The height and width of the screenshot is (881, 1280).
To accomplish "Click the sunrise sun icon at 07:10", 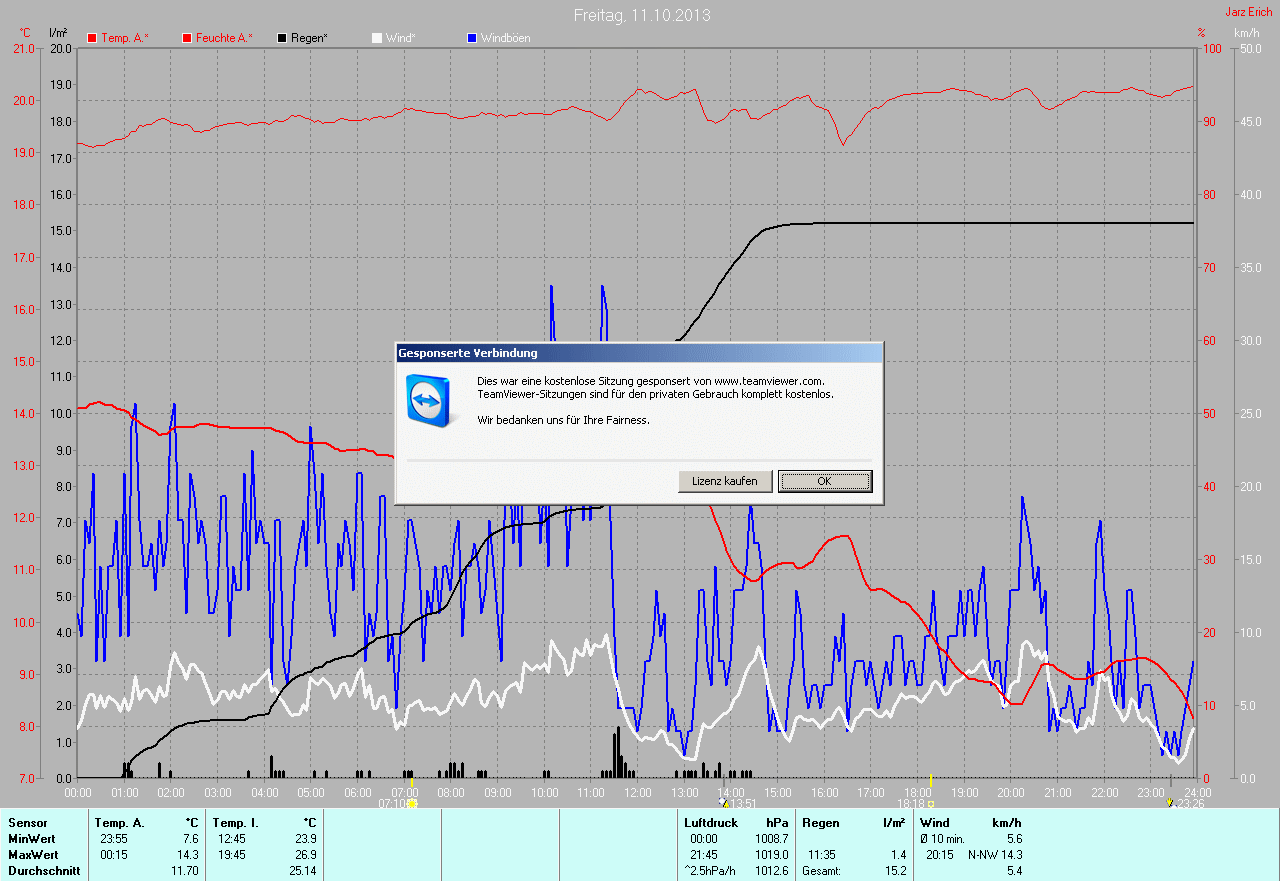I will click(412, 802).
